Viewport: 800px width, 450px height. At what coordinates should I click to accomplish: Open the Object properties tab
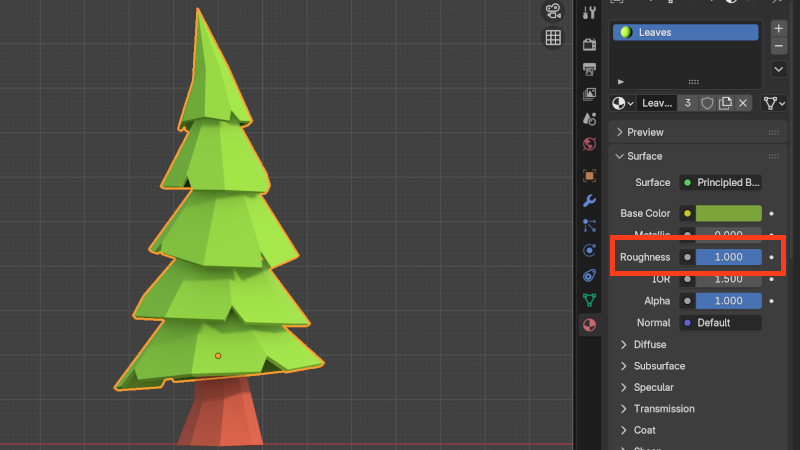point(590,175)
